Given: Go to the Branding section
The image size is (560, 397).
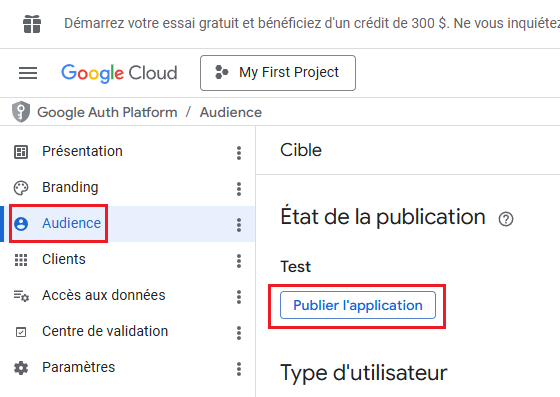Looking at the screenshot, I should click(70, 187).
